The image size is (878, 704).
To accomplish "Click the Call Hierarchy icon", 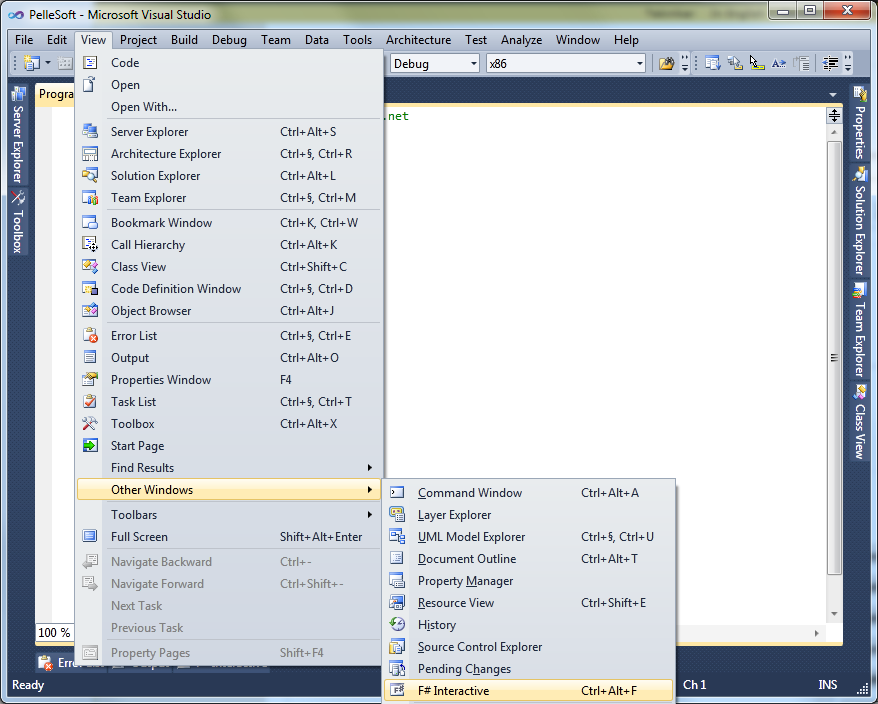I will (x=90, y=245).
